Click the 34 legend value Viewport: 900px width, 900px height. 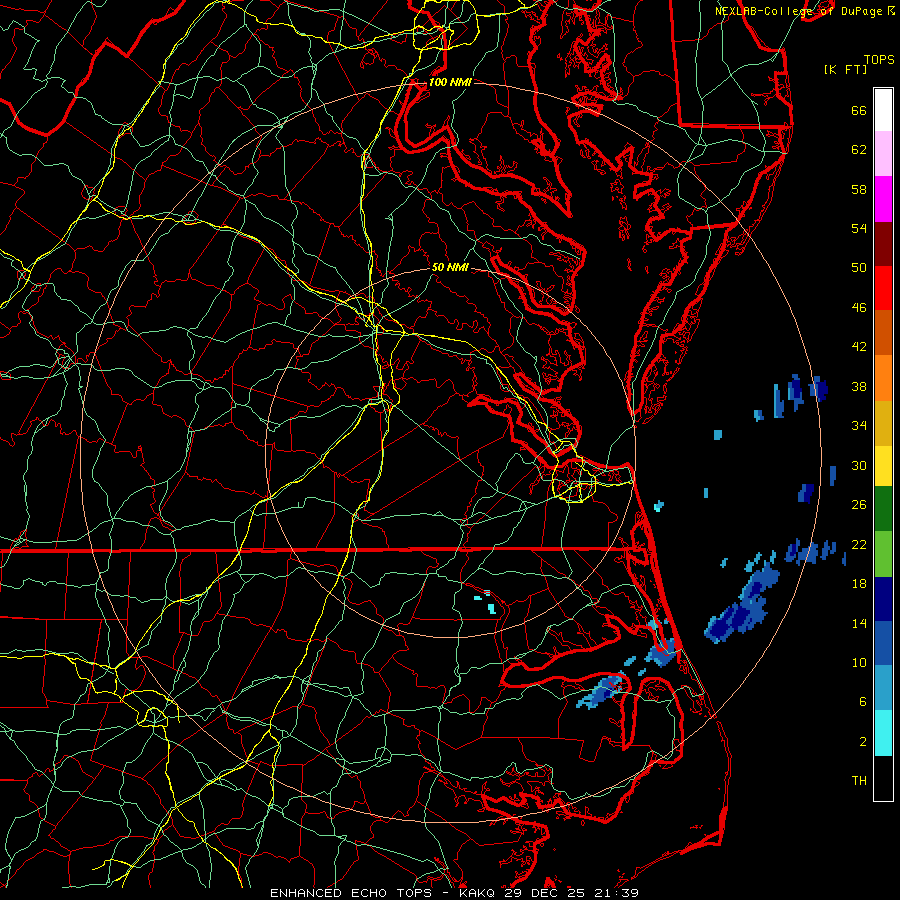coord(859,425)
